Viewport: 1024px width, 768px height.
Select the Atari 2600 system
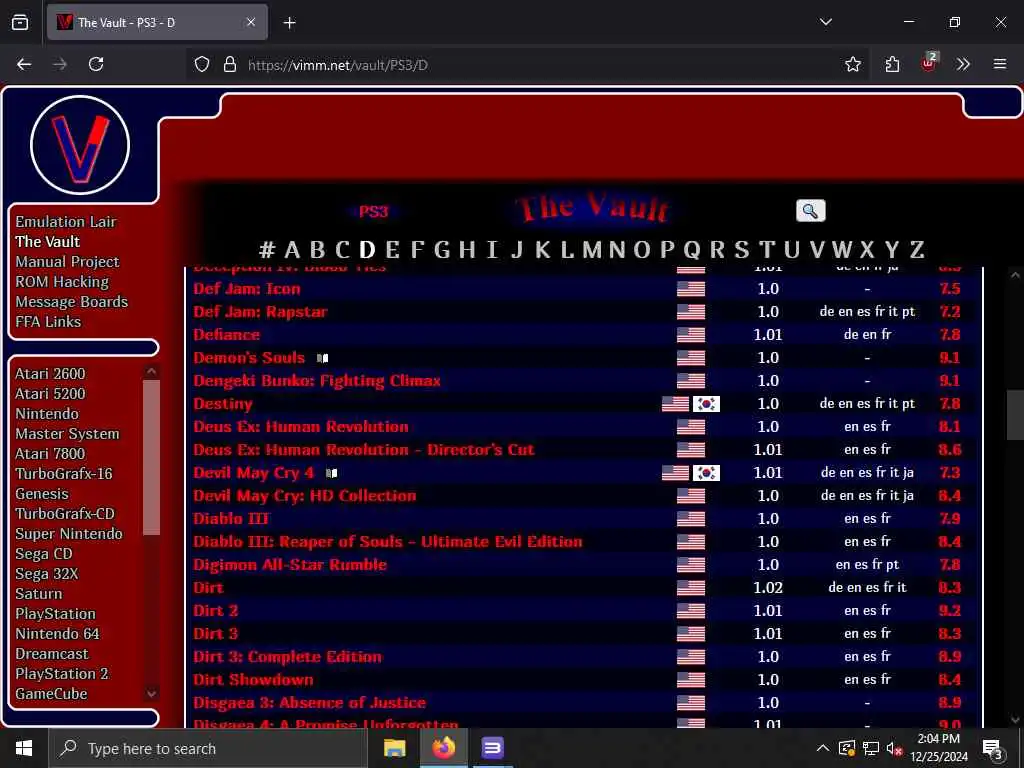coord(50,374)
